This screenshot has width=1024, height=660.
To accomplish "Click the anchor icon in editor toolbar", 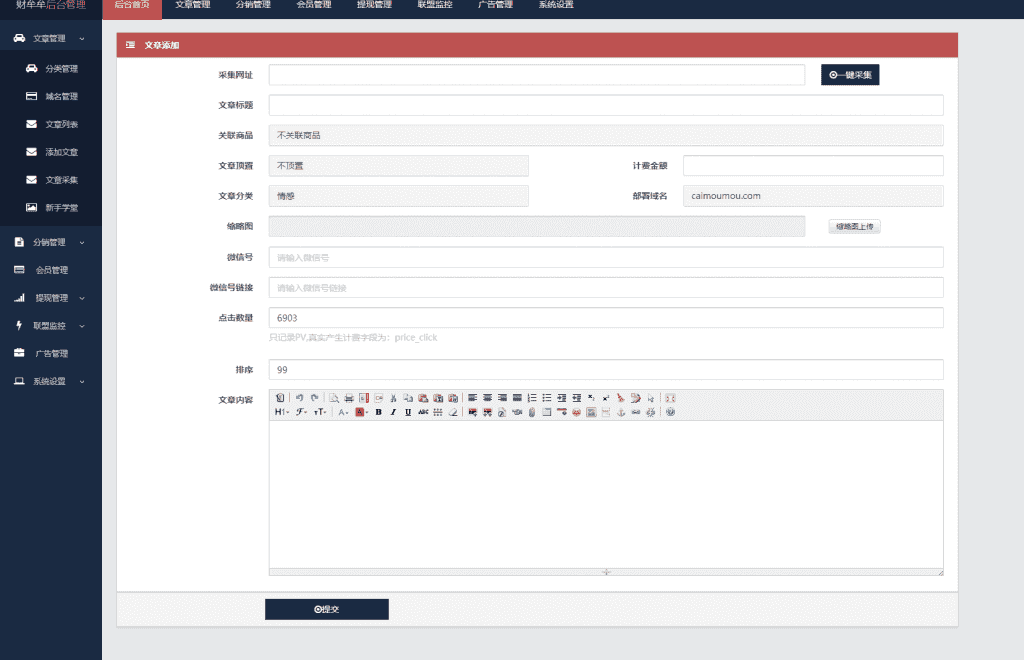I will point(620,412).
